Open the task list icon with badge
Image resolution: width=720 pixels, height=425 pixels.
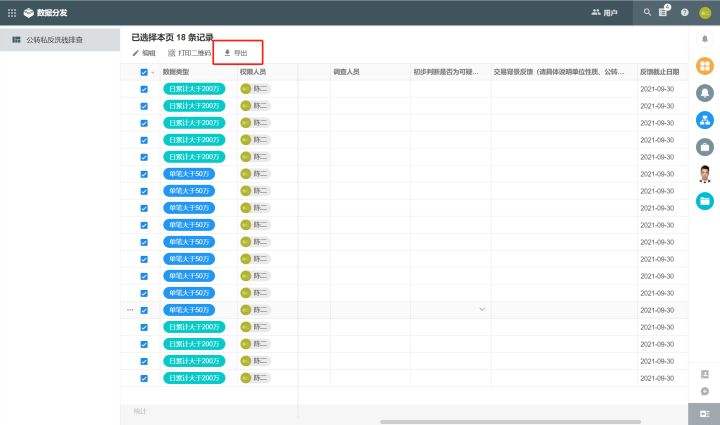coord(665,12)
